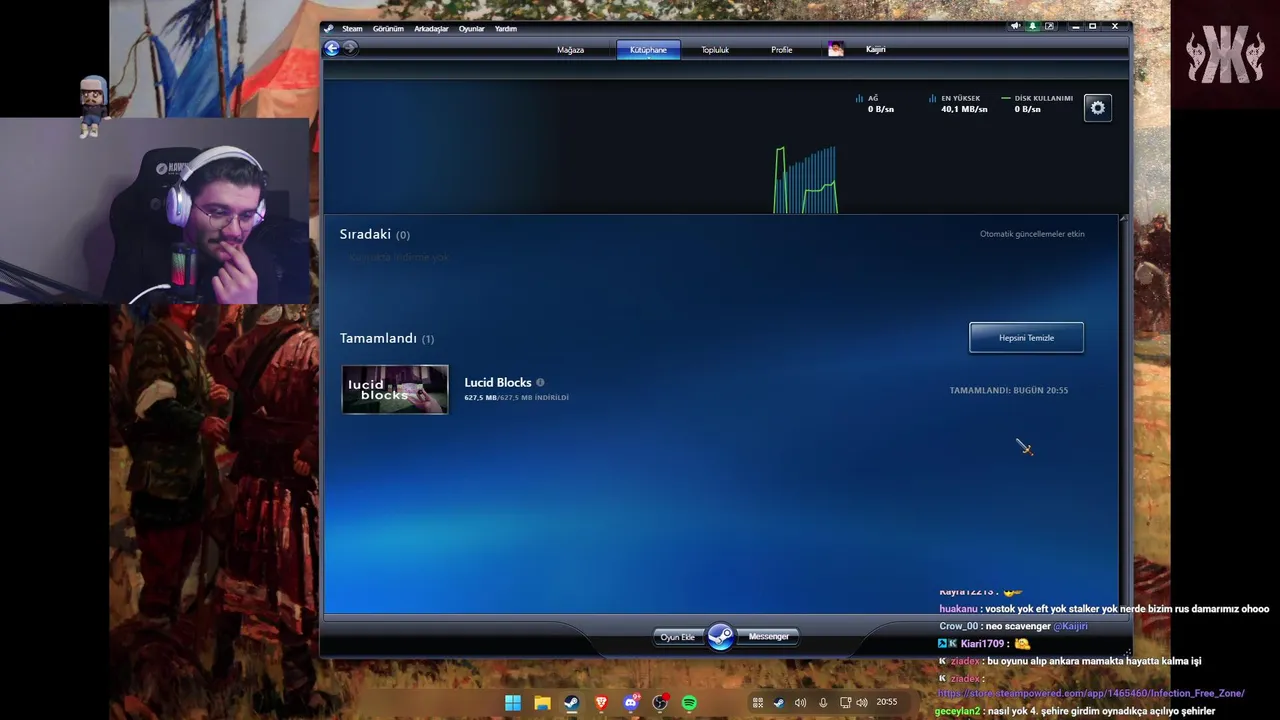Click the @Kaijiri mention in chat
1280x720 pixels.
point(1070,626)
